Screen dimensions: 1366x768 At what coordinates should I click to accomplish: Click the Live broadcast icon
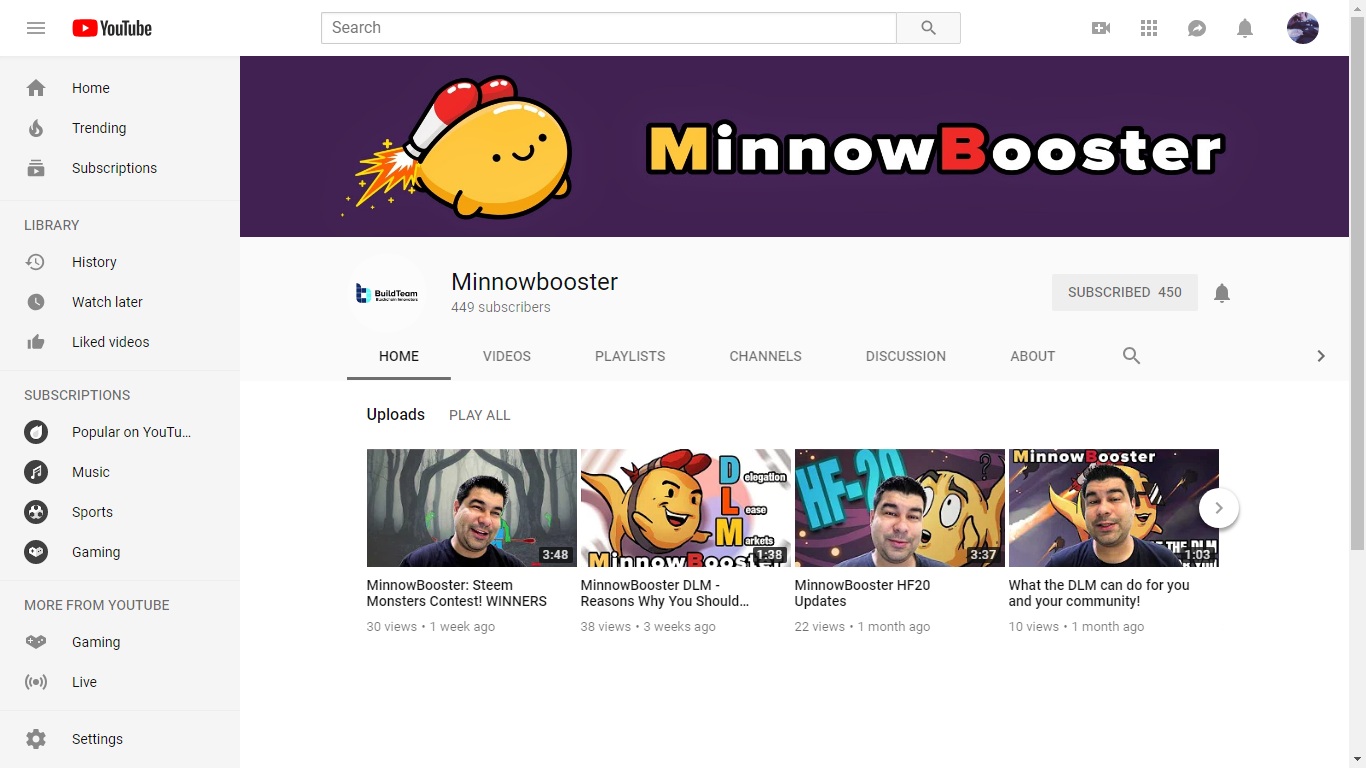[36, 682]
